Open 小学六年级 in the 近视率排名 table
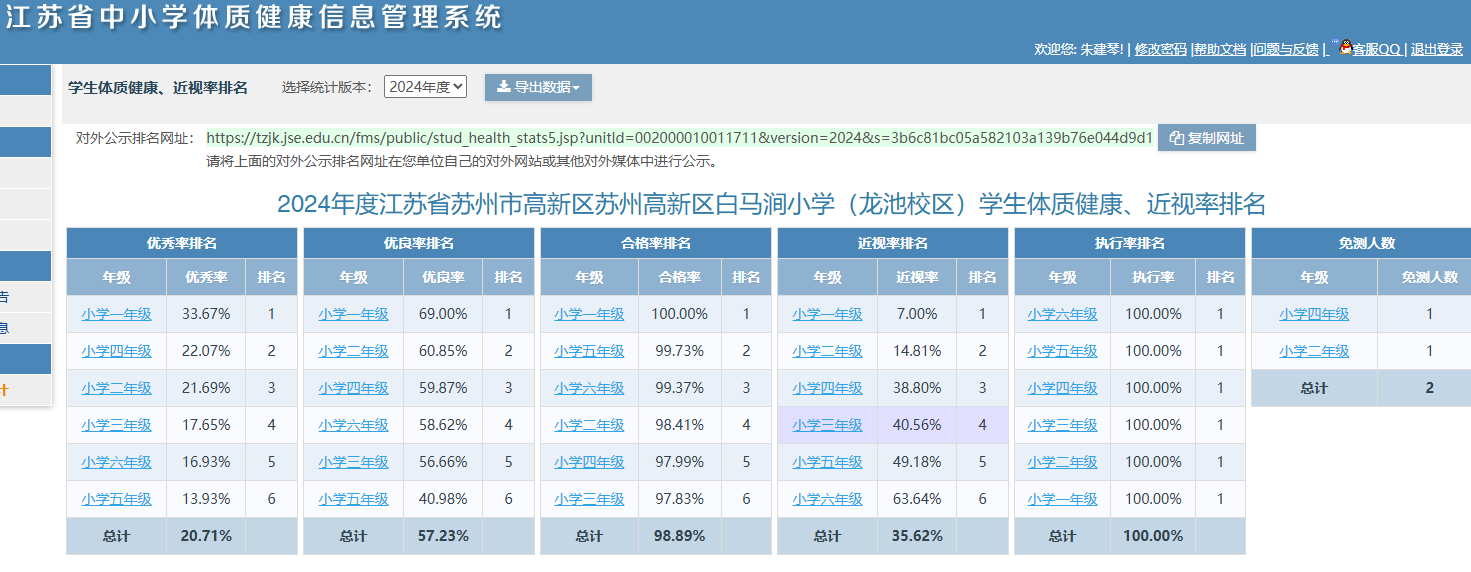Image resolution: width=1471 pixels, height=572 pixels. point(827,499)
